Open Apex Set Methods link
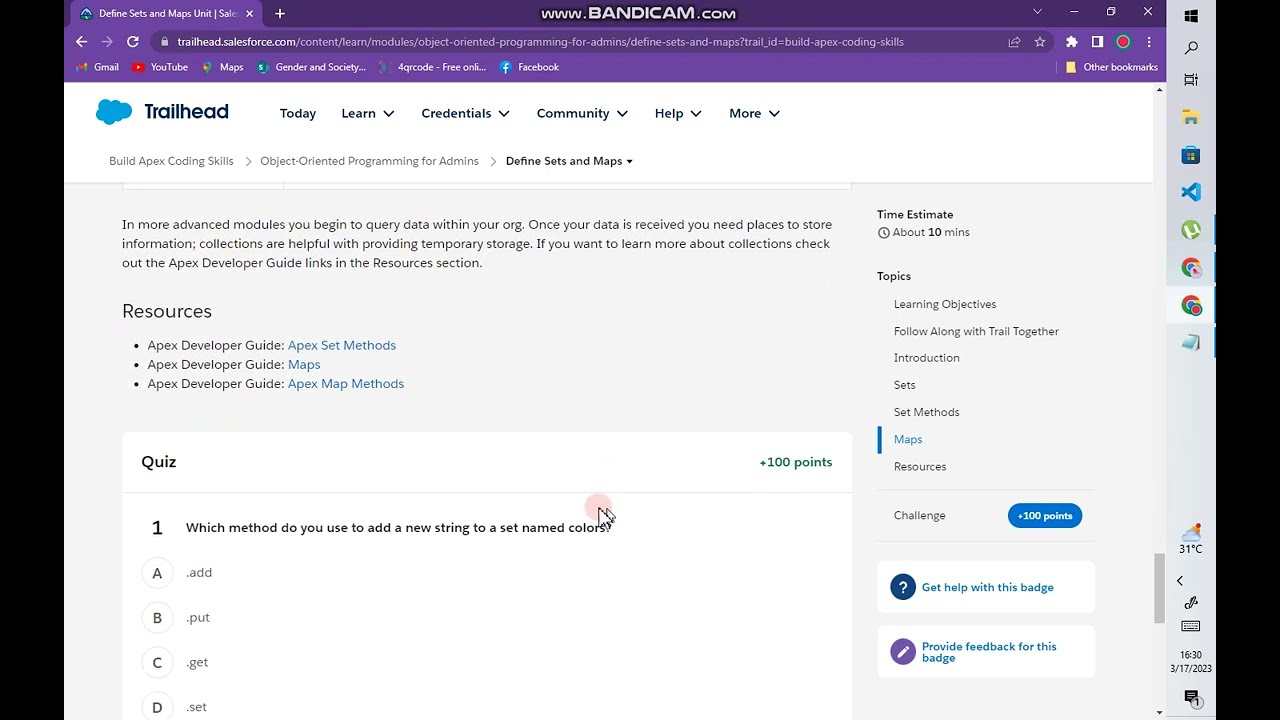Screen dimensions: 1280x720 342,345
